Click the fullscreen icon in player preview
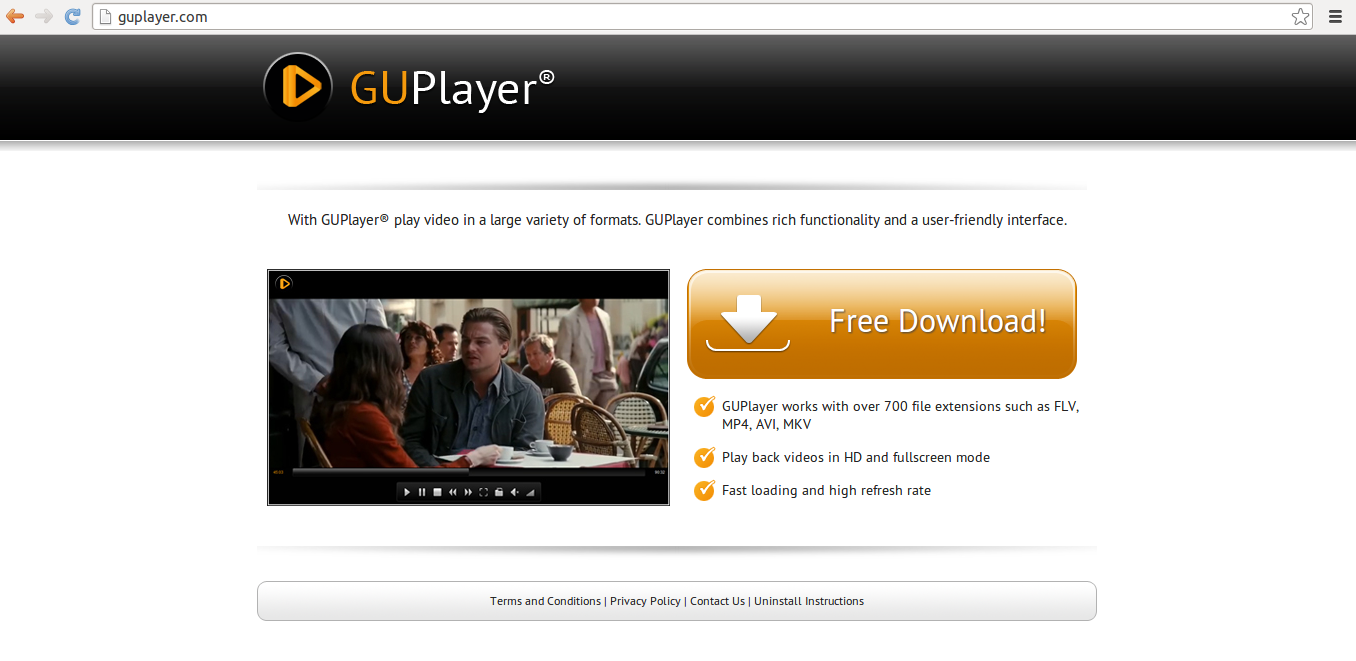Image resolution: width=1356 pixels, height=661 pixels. point(483,492)
